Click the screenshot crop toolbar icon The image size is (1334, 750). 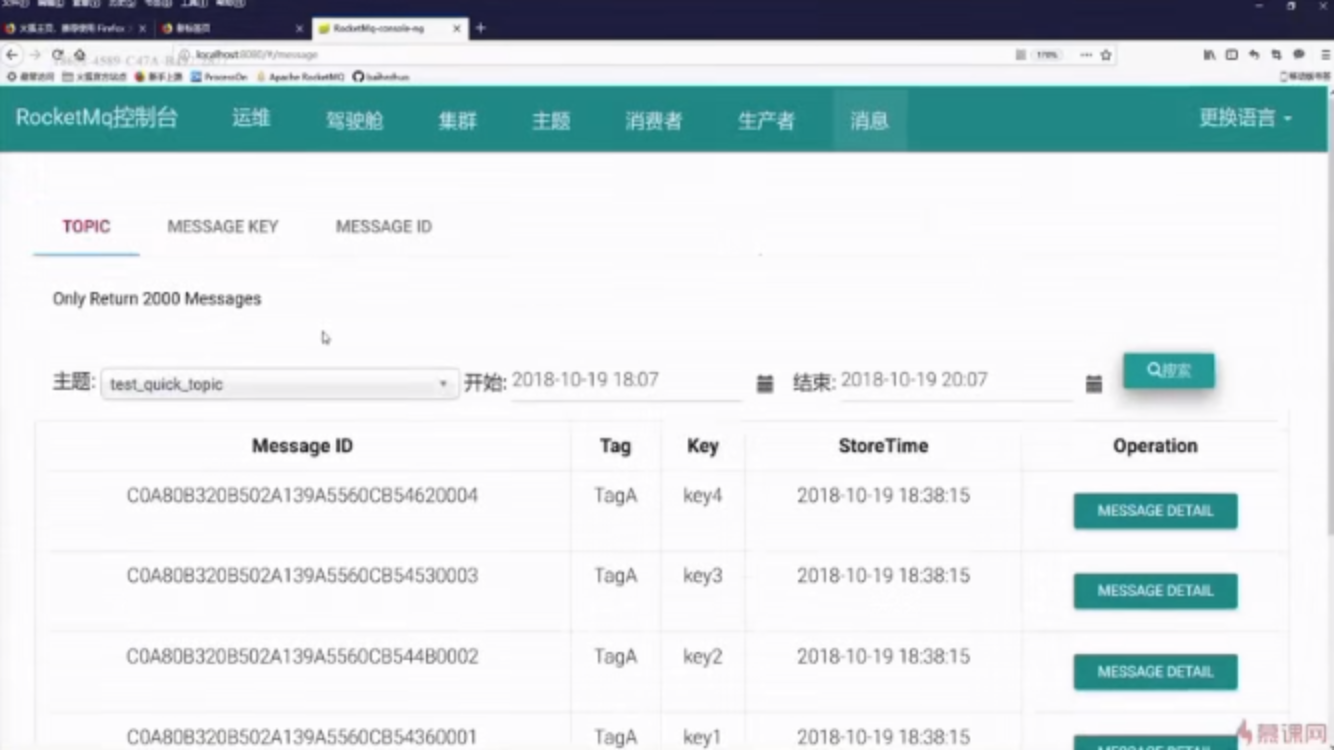coord(1276,55)
